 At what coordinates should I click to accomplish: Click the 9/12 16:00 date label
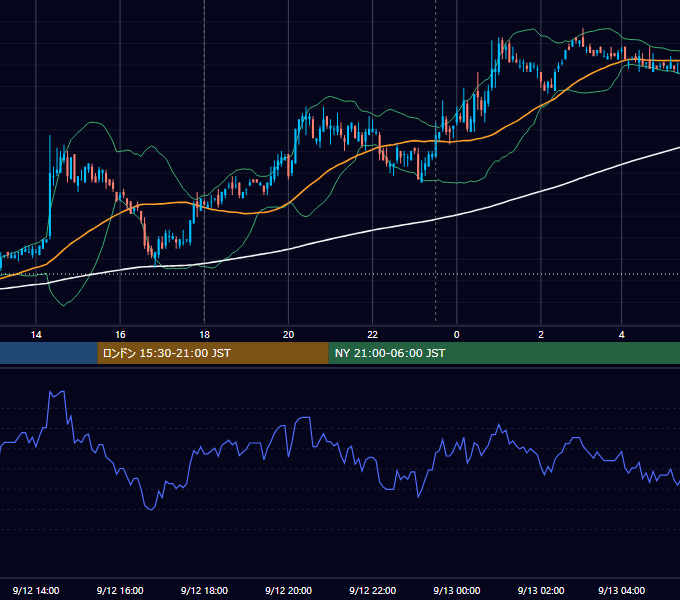(x=120, y=590)
